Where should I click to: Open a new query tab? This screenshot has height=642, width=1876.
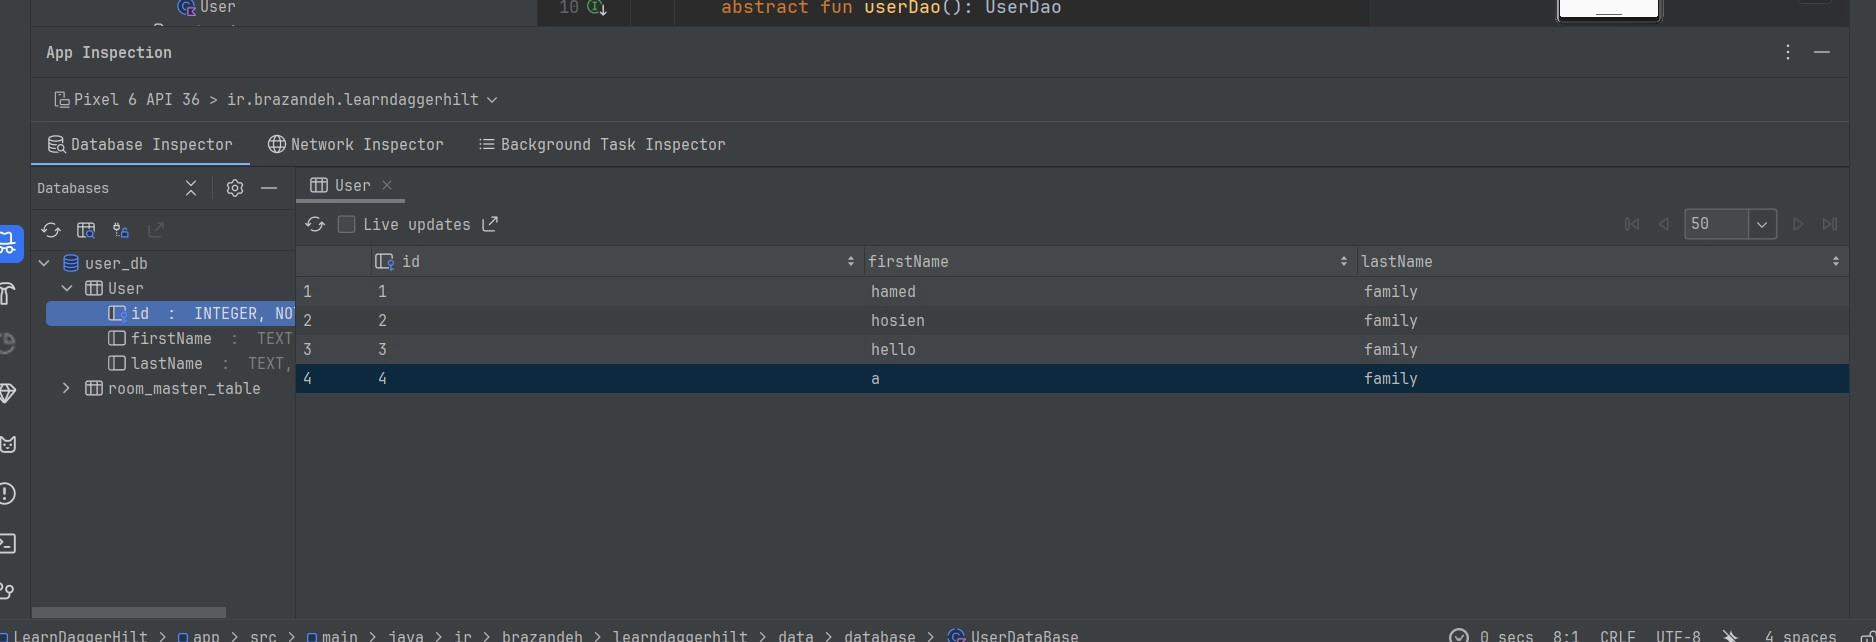click(x=86, y=230)
